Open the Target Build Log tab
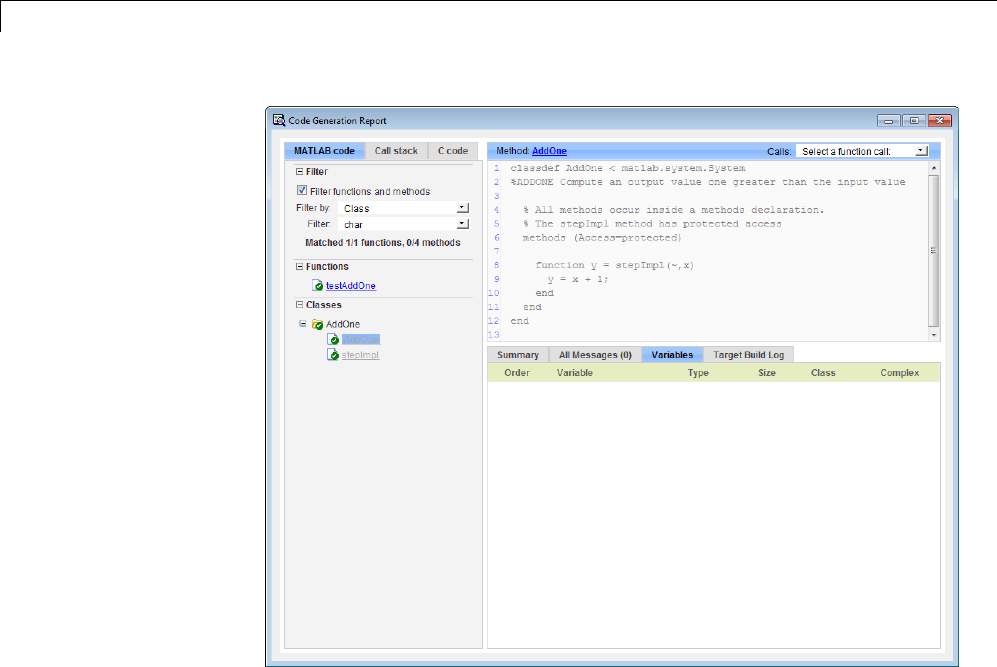The height and width of the screenshot is (667, 997). [x=748, y=355]
